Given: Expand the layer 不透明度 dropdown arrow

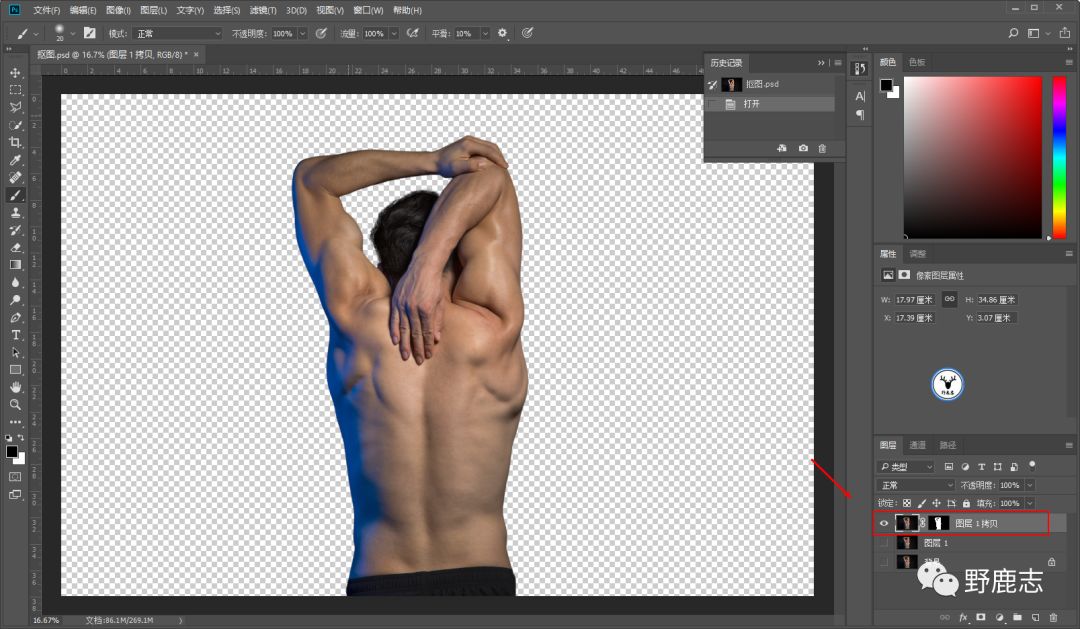Looking at the screenshot, I should pos(1030,485).
